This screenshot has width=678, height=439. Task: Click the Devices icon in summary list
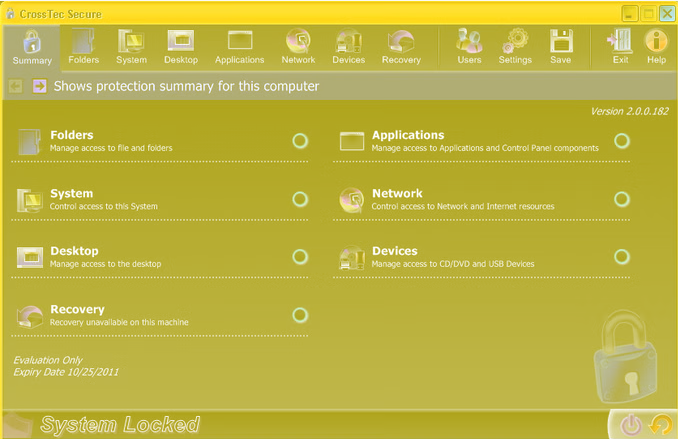click(352, 258)
